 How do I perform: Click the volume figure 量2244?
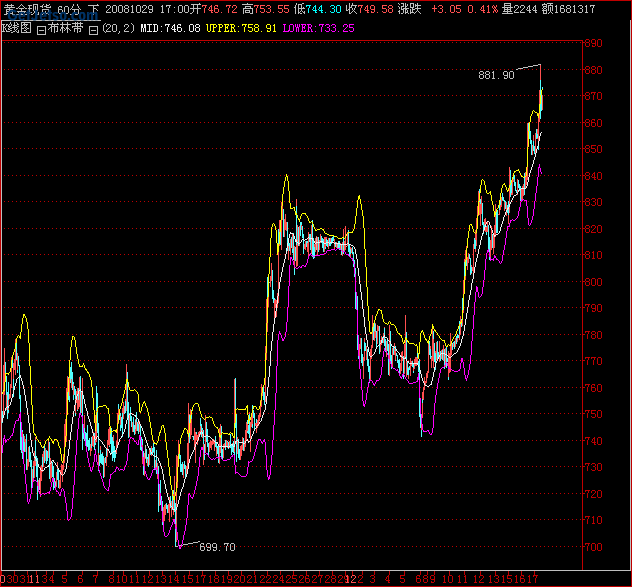(520, 9)
